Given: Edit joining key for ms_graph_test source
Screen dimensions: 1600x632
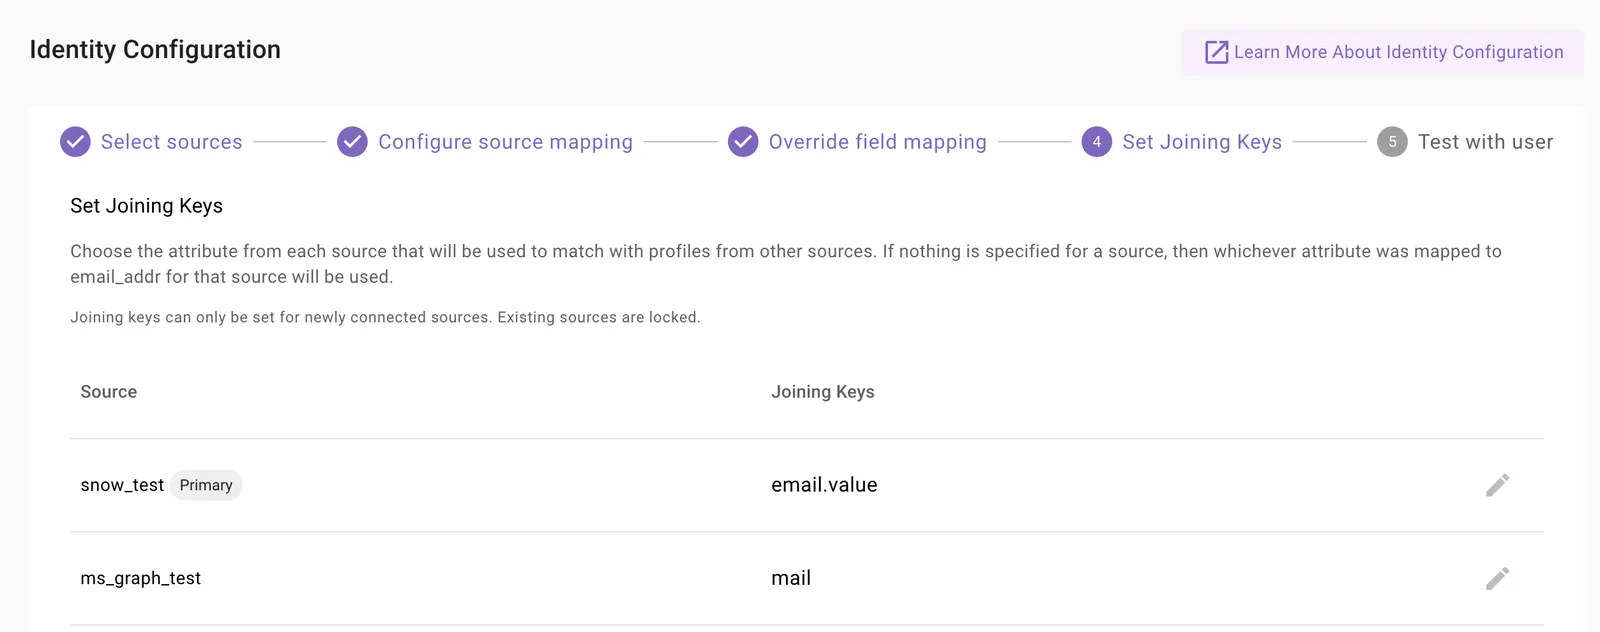Looking at the screenshot, I should pos(1497,578).
